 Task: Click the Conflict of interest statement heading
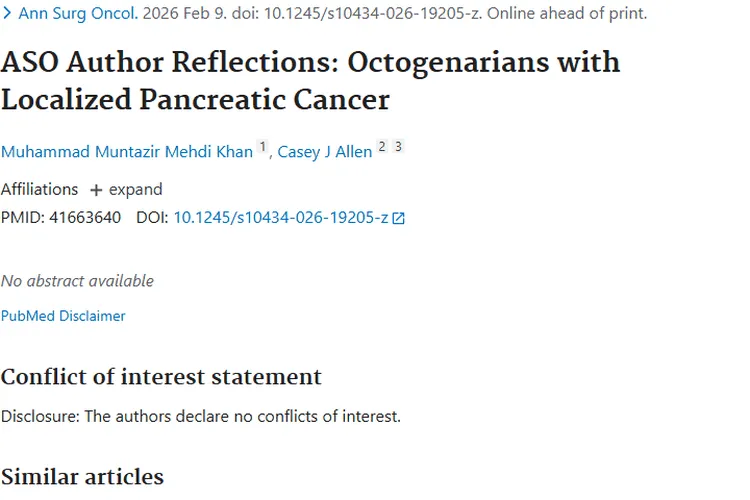(161, 377)
